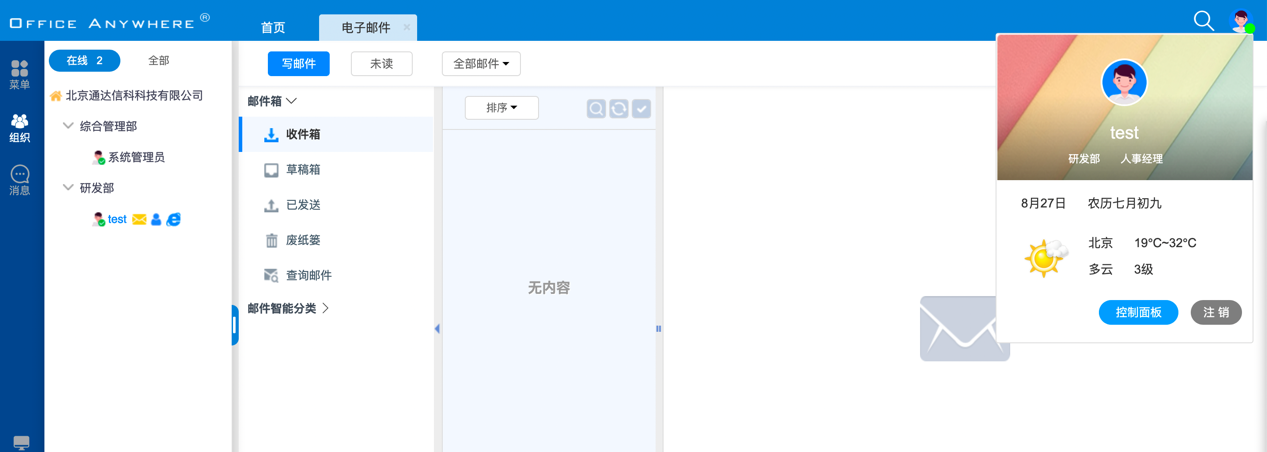Click the 19°C~32°C temperature text
The width and height of the screenshot is (1267, 452).
[1165, 243]
